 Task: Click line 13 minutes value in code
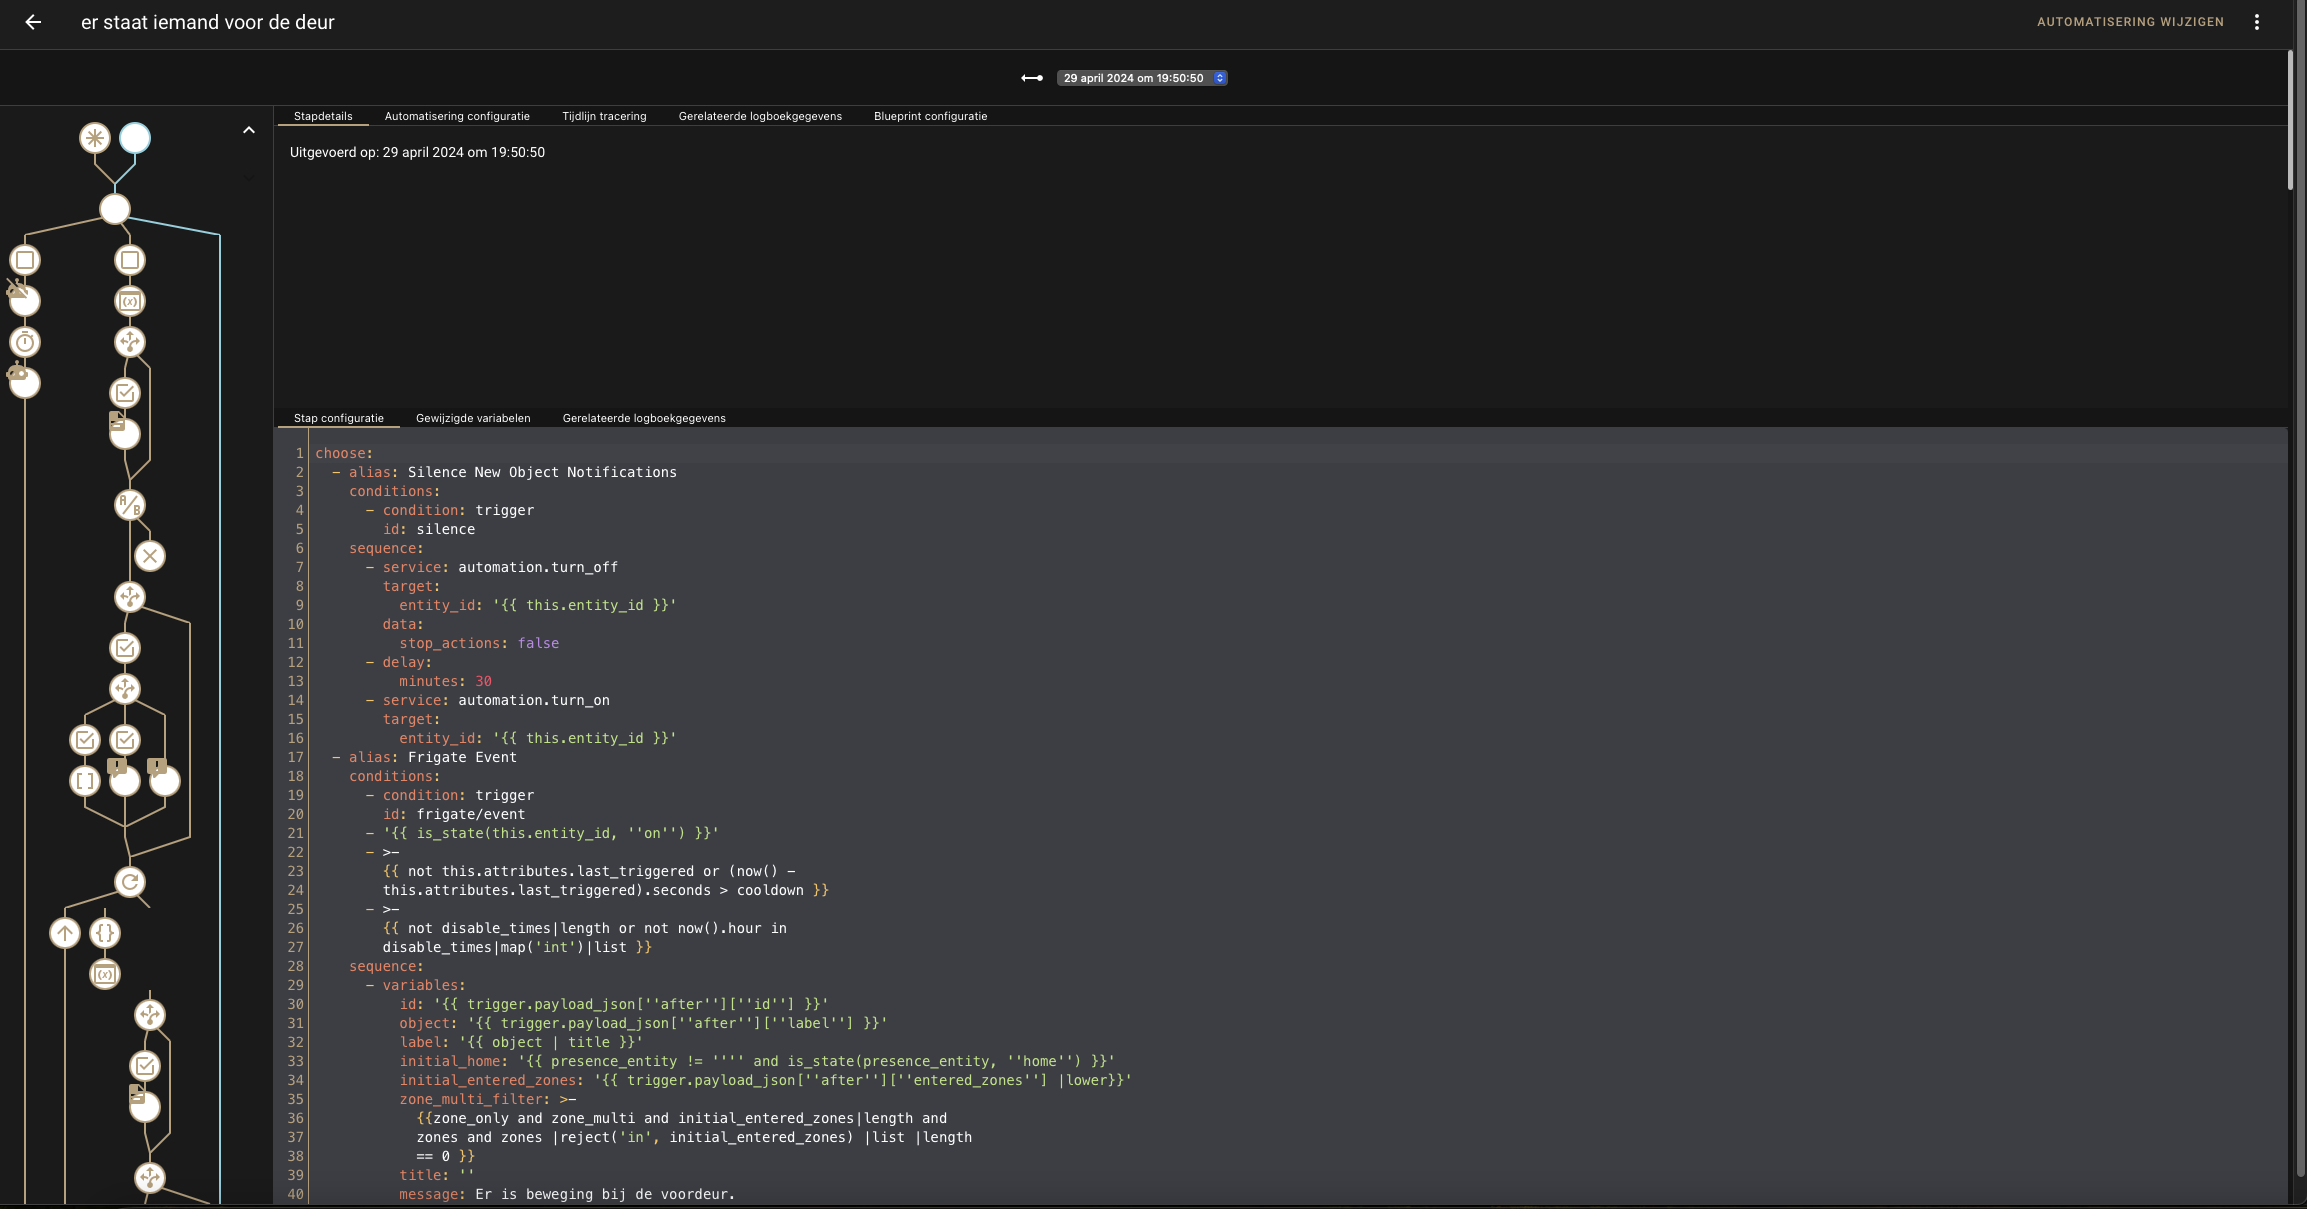pos(483,681)
